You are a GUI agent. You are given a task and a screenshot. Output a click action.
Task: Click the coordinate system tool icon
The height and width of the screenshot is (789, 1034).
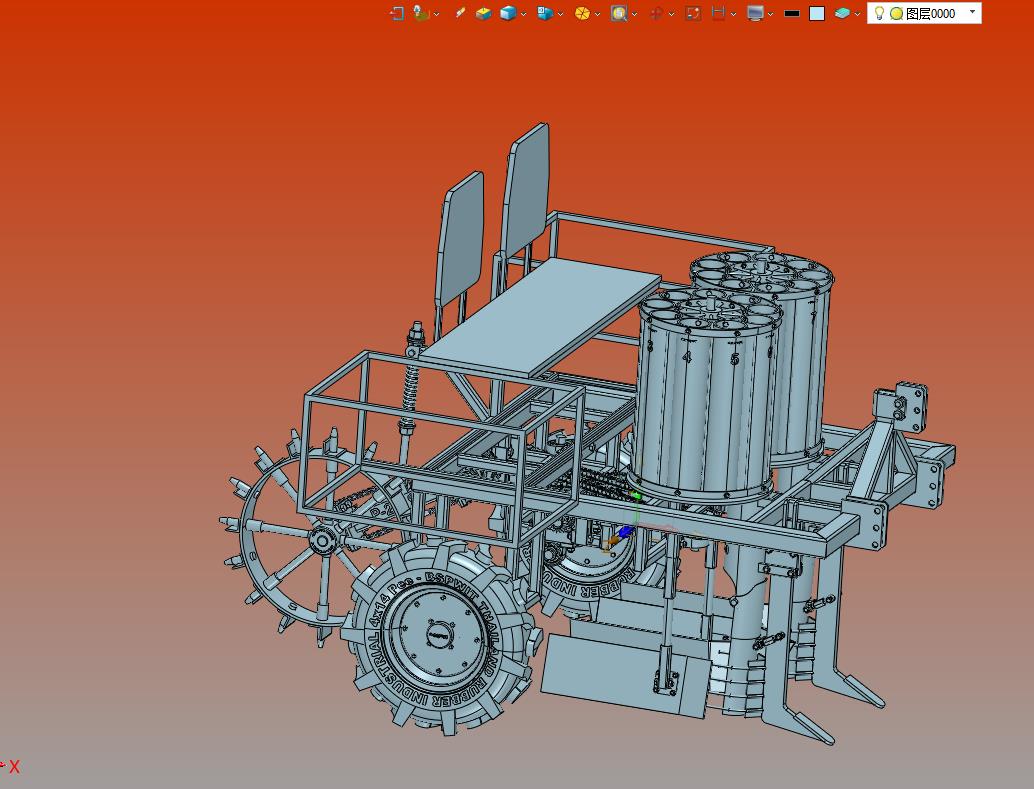[x=421, y=13]
